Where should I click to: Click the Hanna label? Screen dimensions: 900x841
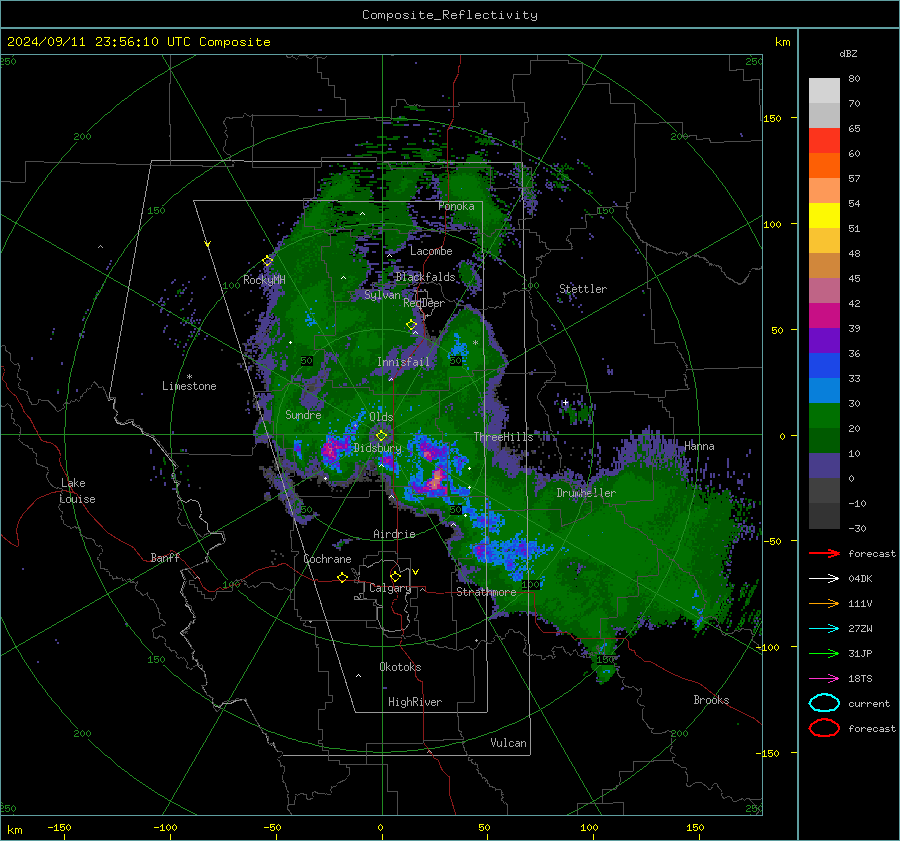(x=699, y=446)
